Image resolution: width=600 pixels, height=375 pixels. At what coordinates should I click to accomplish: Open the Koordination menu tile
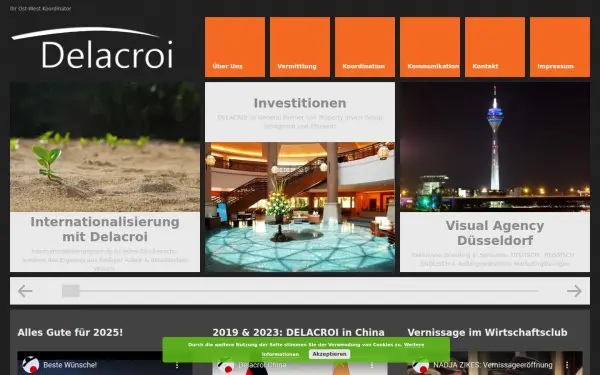(x=365, y=47)
